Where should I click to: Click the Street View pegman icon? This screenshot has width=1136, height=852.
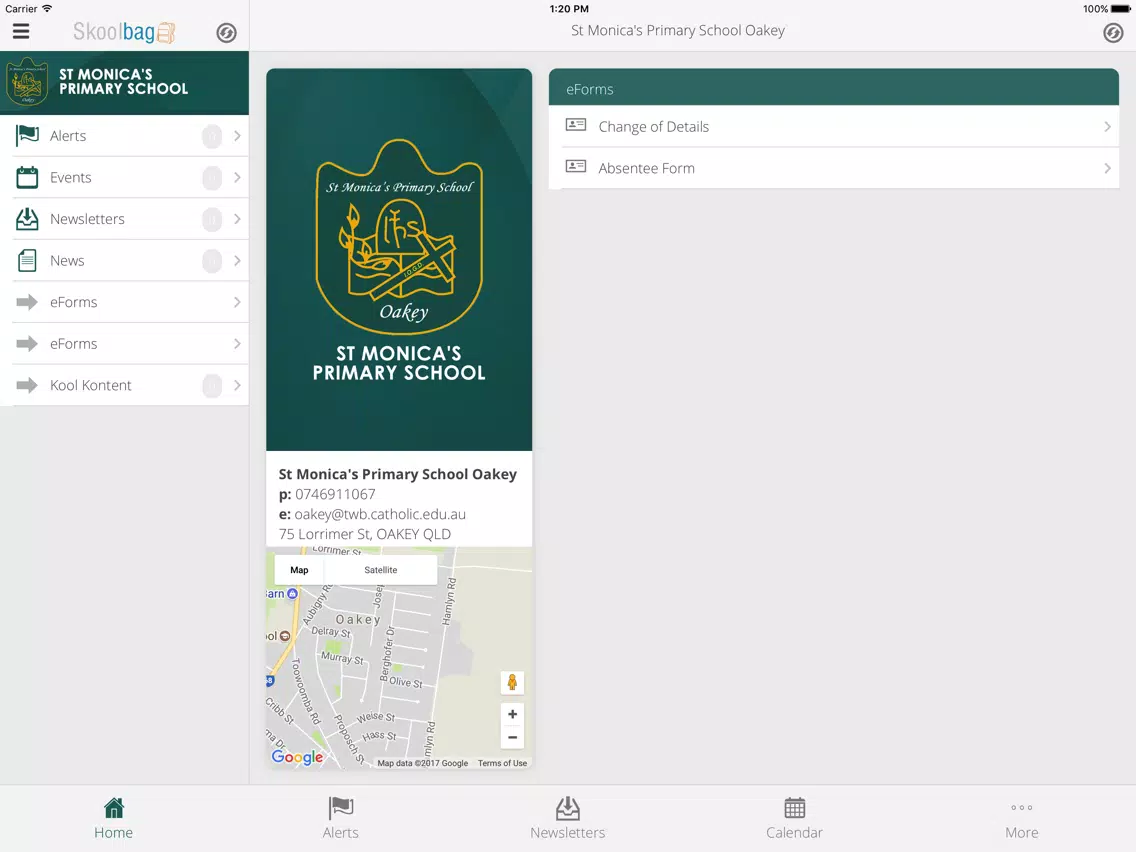(x=512, y=682)
